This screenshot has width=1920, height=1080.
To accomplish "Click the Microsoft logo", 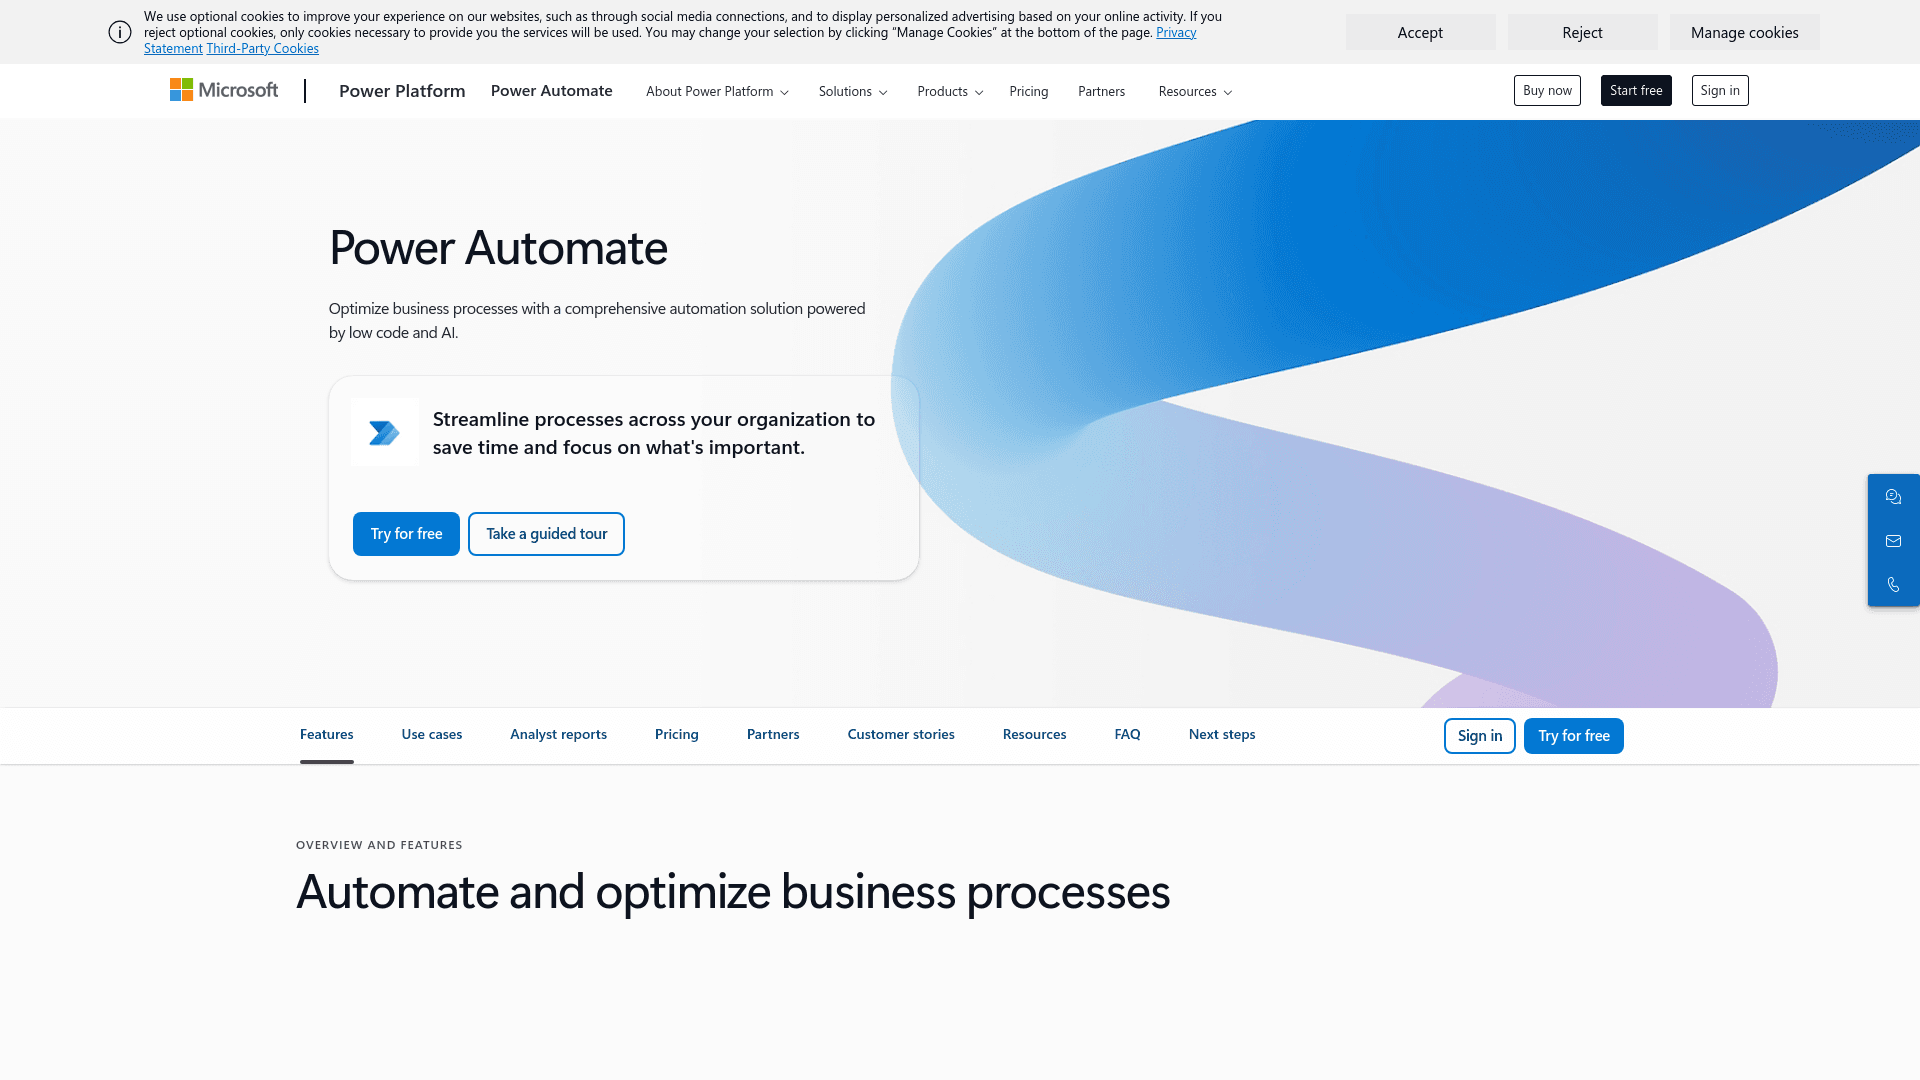I will [223, 90].
